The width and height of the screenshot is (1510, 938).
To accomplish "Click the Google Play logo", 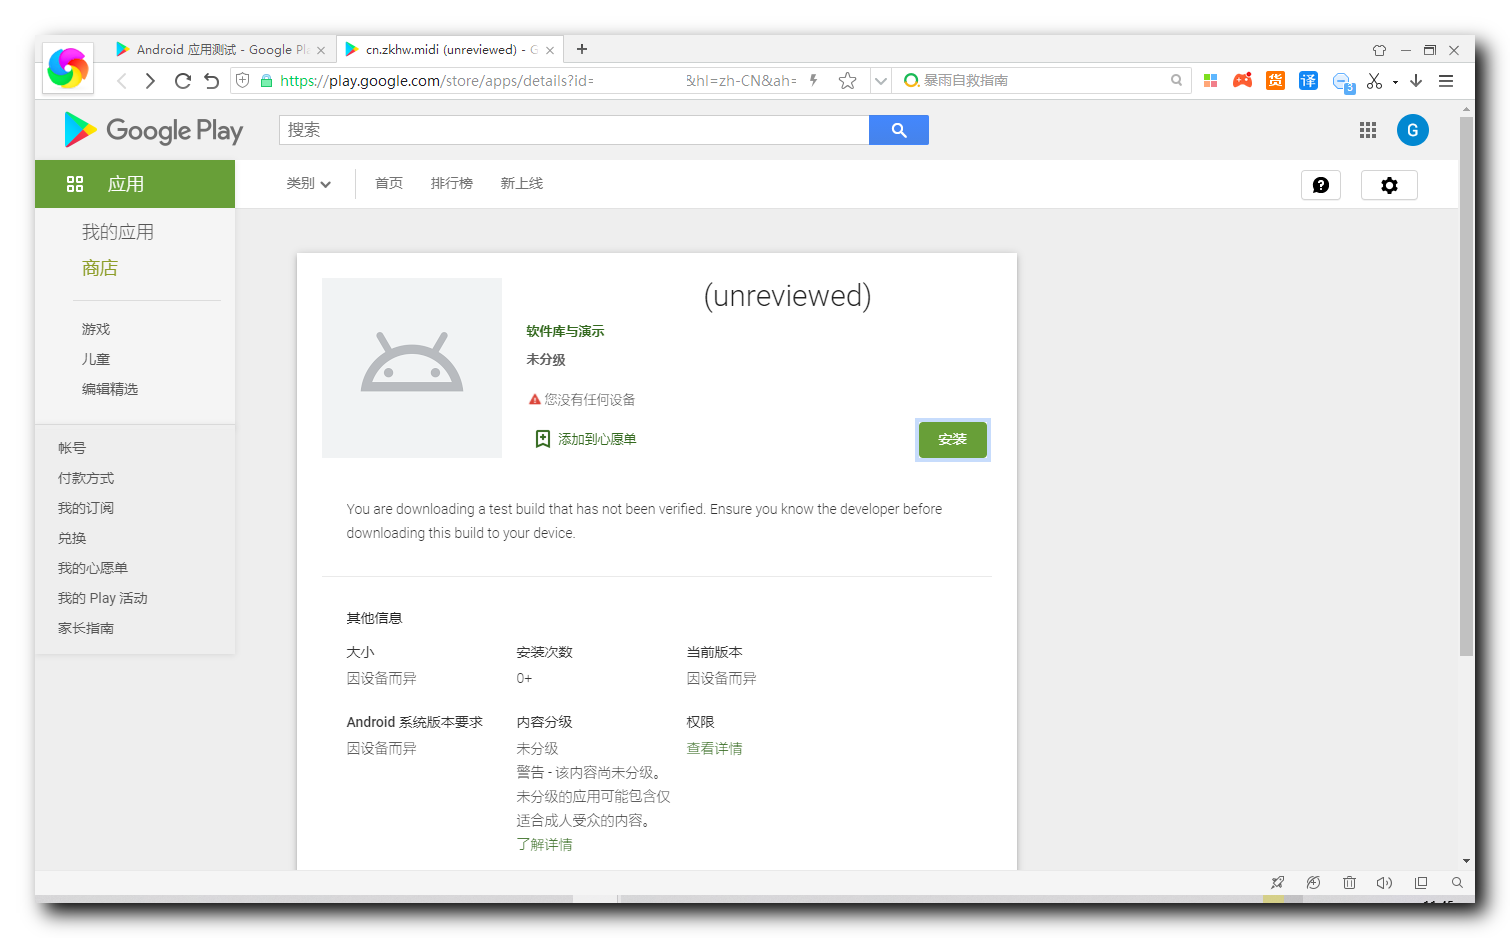I will point(153,130).
